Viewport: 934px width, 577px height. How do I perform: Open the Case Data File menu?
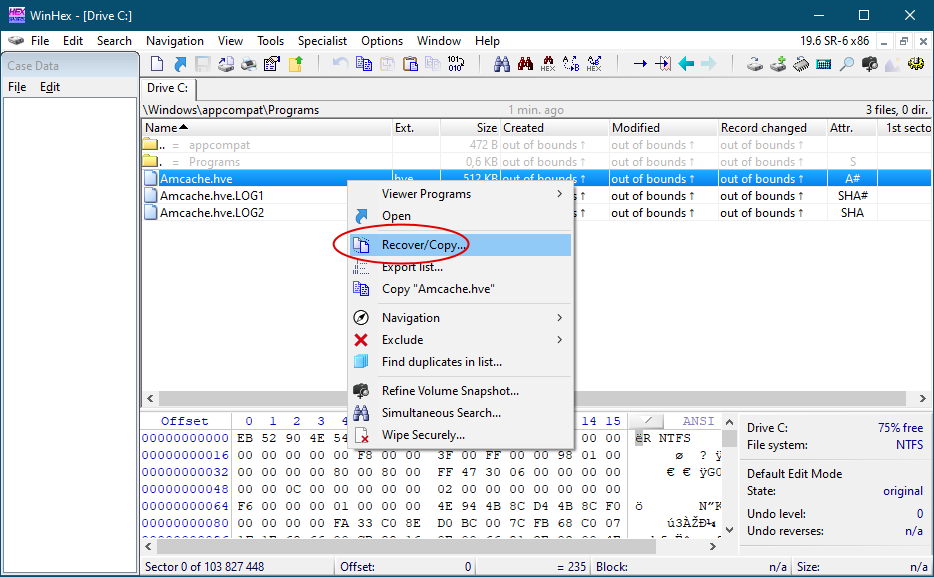point(17,87)
